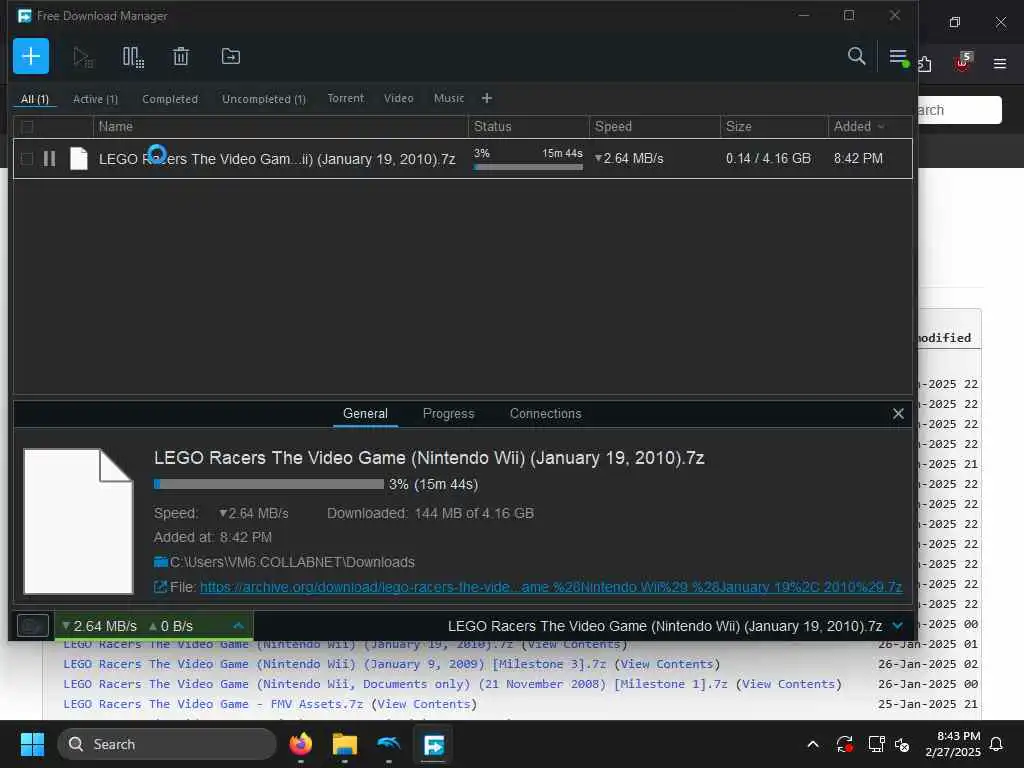The image size is (1024, 768).
Task: Open the archive.org file URL link
Action: point(551,587)
